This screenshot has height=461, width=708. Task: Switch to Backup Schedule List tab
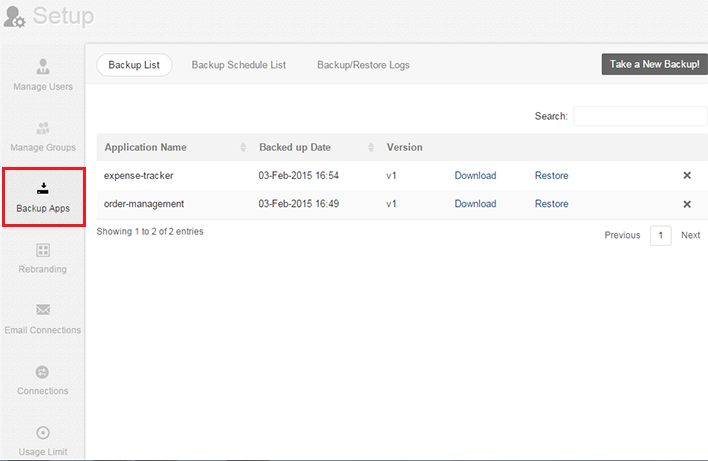(x=239, y=65)
